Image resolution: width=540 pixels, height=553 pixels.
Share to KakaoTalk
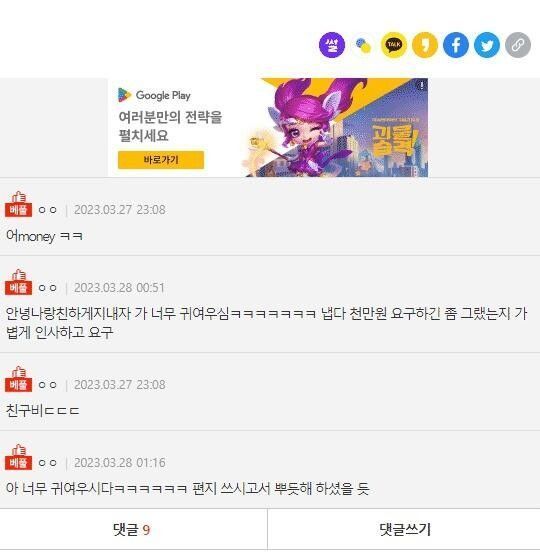[x=394, y=45]
